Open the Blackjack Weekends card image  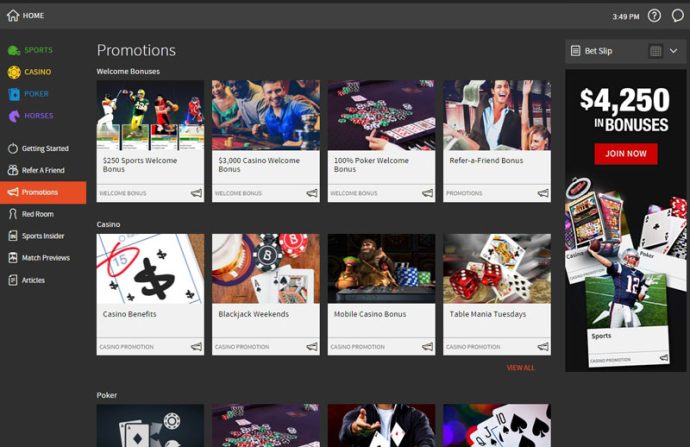[266, 269]
